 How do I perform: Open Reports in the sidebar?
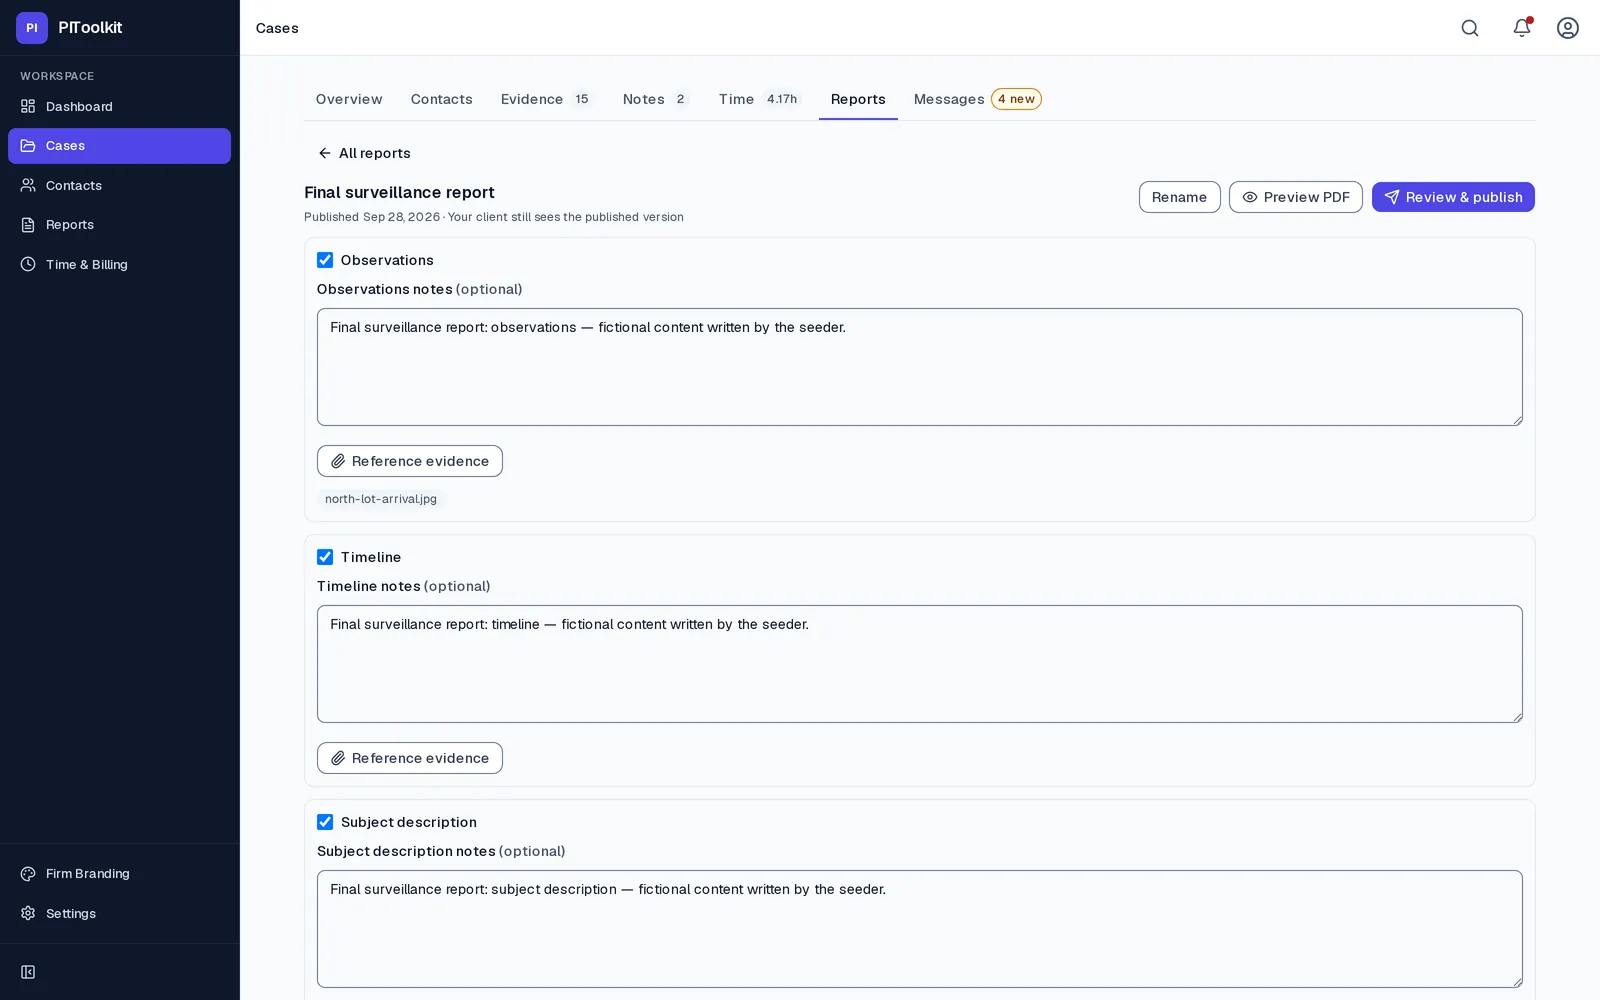pos(119,225)
